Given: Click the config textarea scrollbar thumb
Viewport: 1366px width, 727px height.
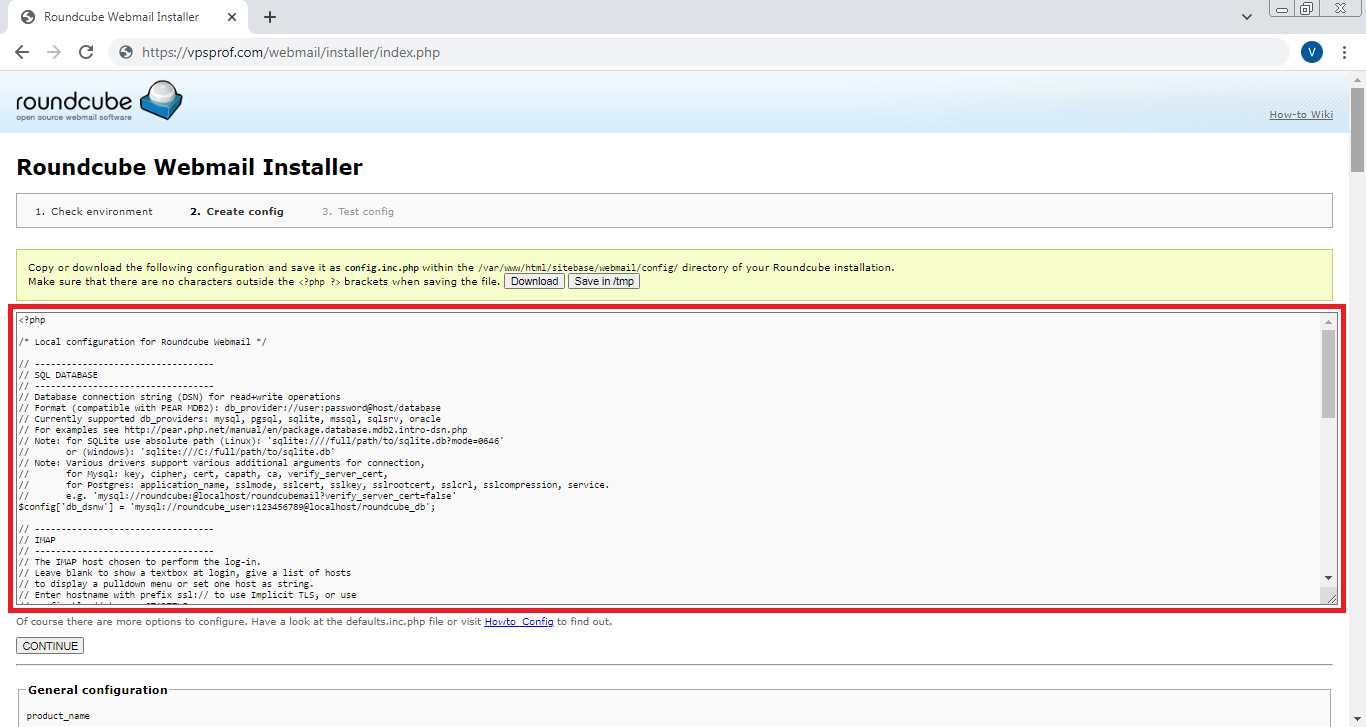Looking at the screenshot, I should (x=1329, y=374).
